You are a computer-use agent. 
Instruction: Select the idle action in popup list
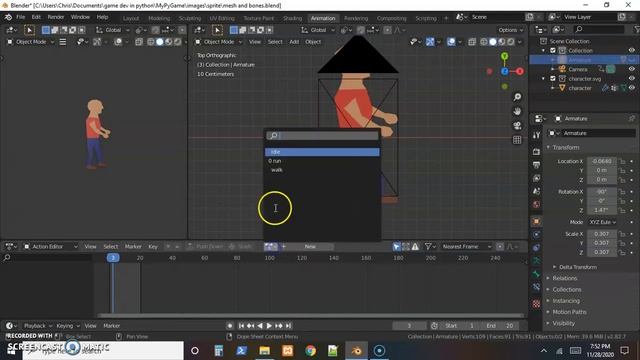coord(322,152)
